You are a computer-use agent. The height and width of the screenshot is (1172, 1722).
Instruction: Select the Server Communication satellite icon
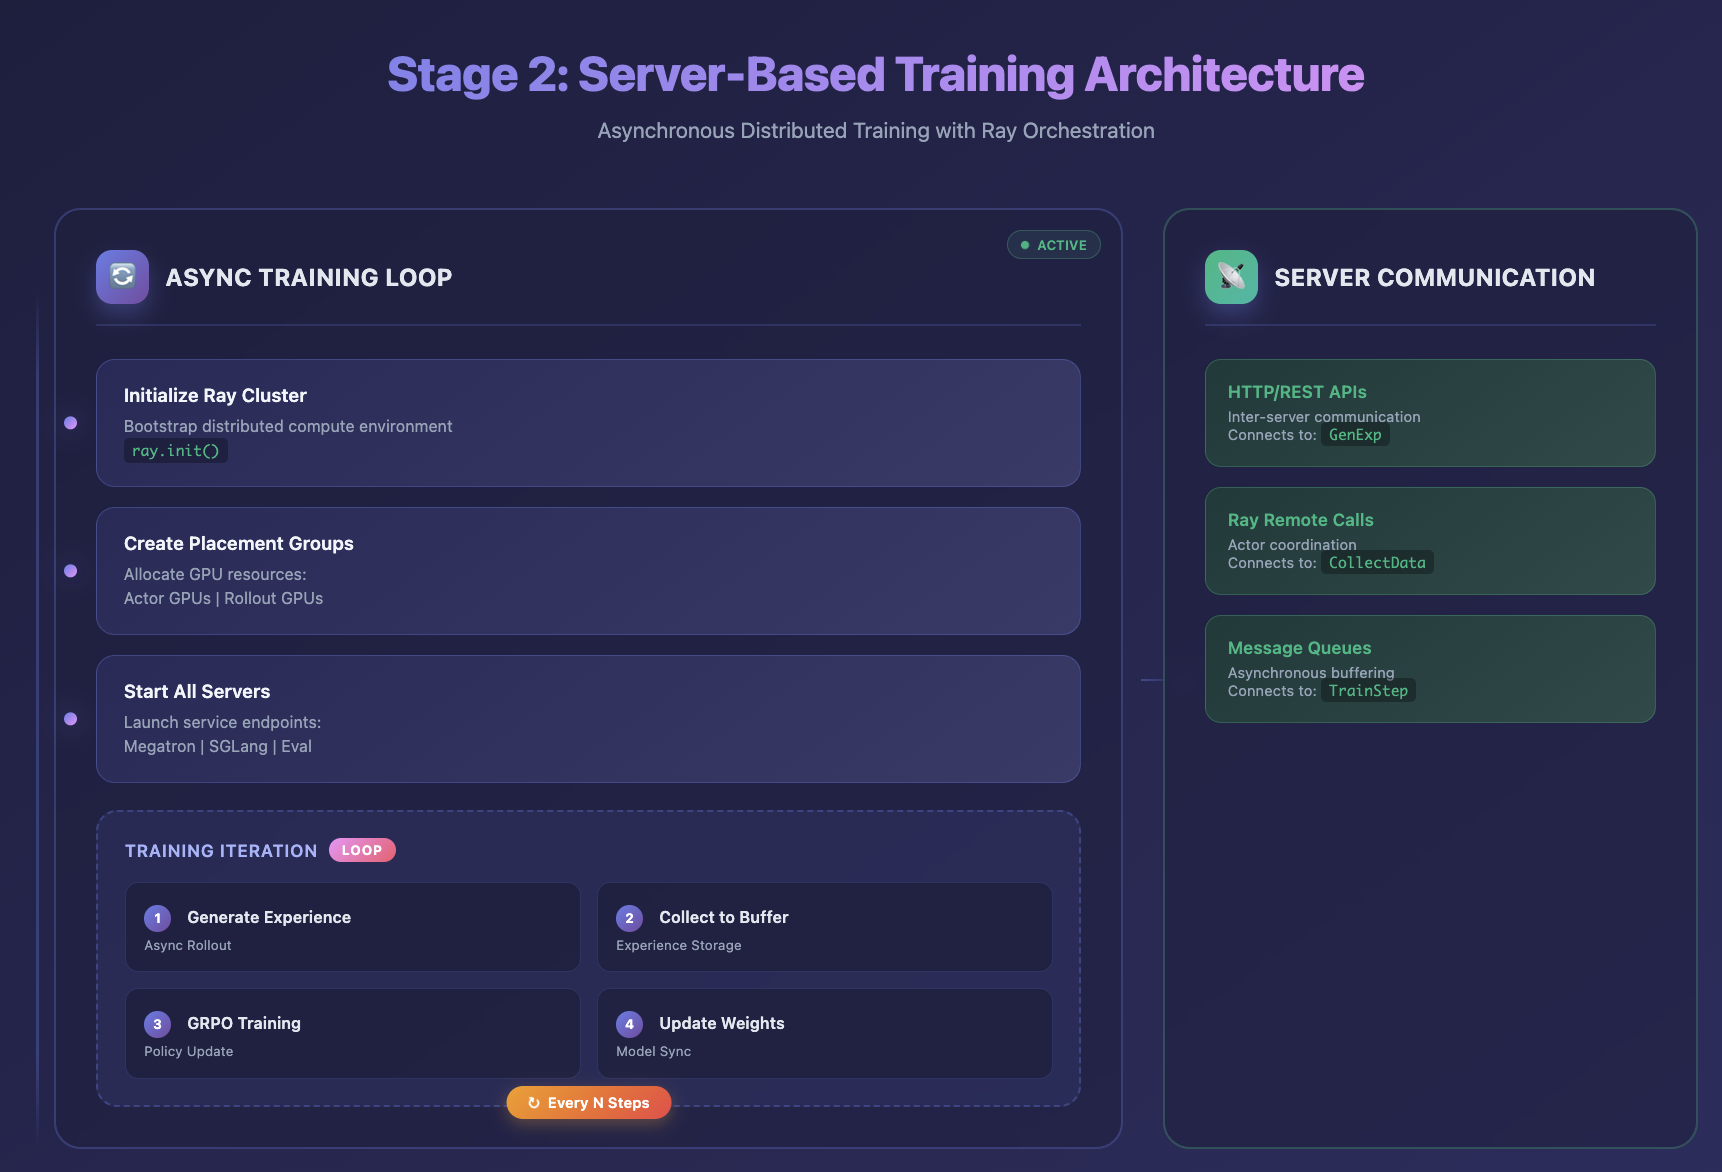[x=1230, y=277]
